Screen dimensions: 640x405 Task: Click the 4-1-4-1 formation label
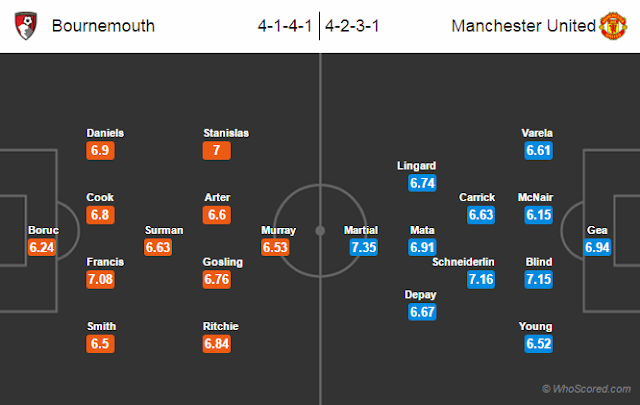pos(285,26)
